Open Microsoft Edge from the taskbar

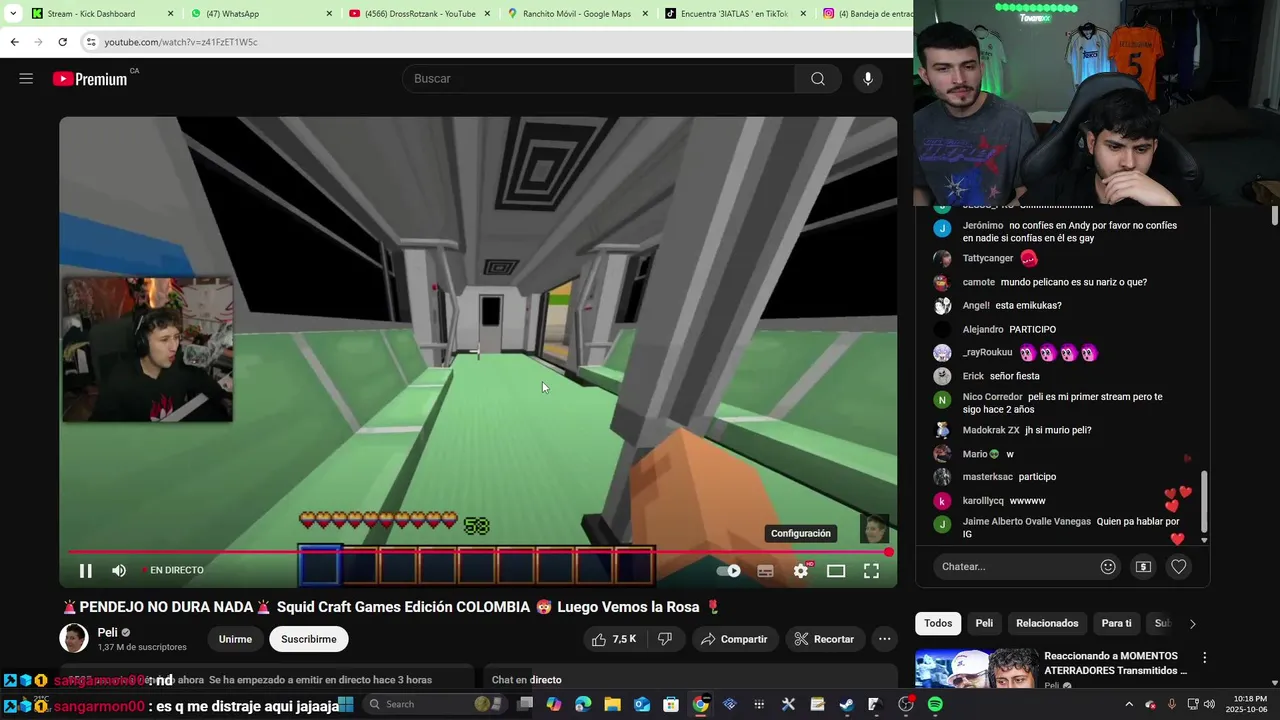tap(583, 704)
